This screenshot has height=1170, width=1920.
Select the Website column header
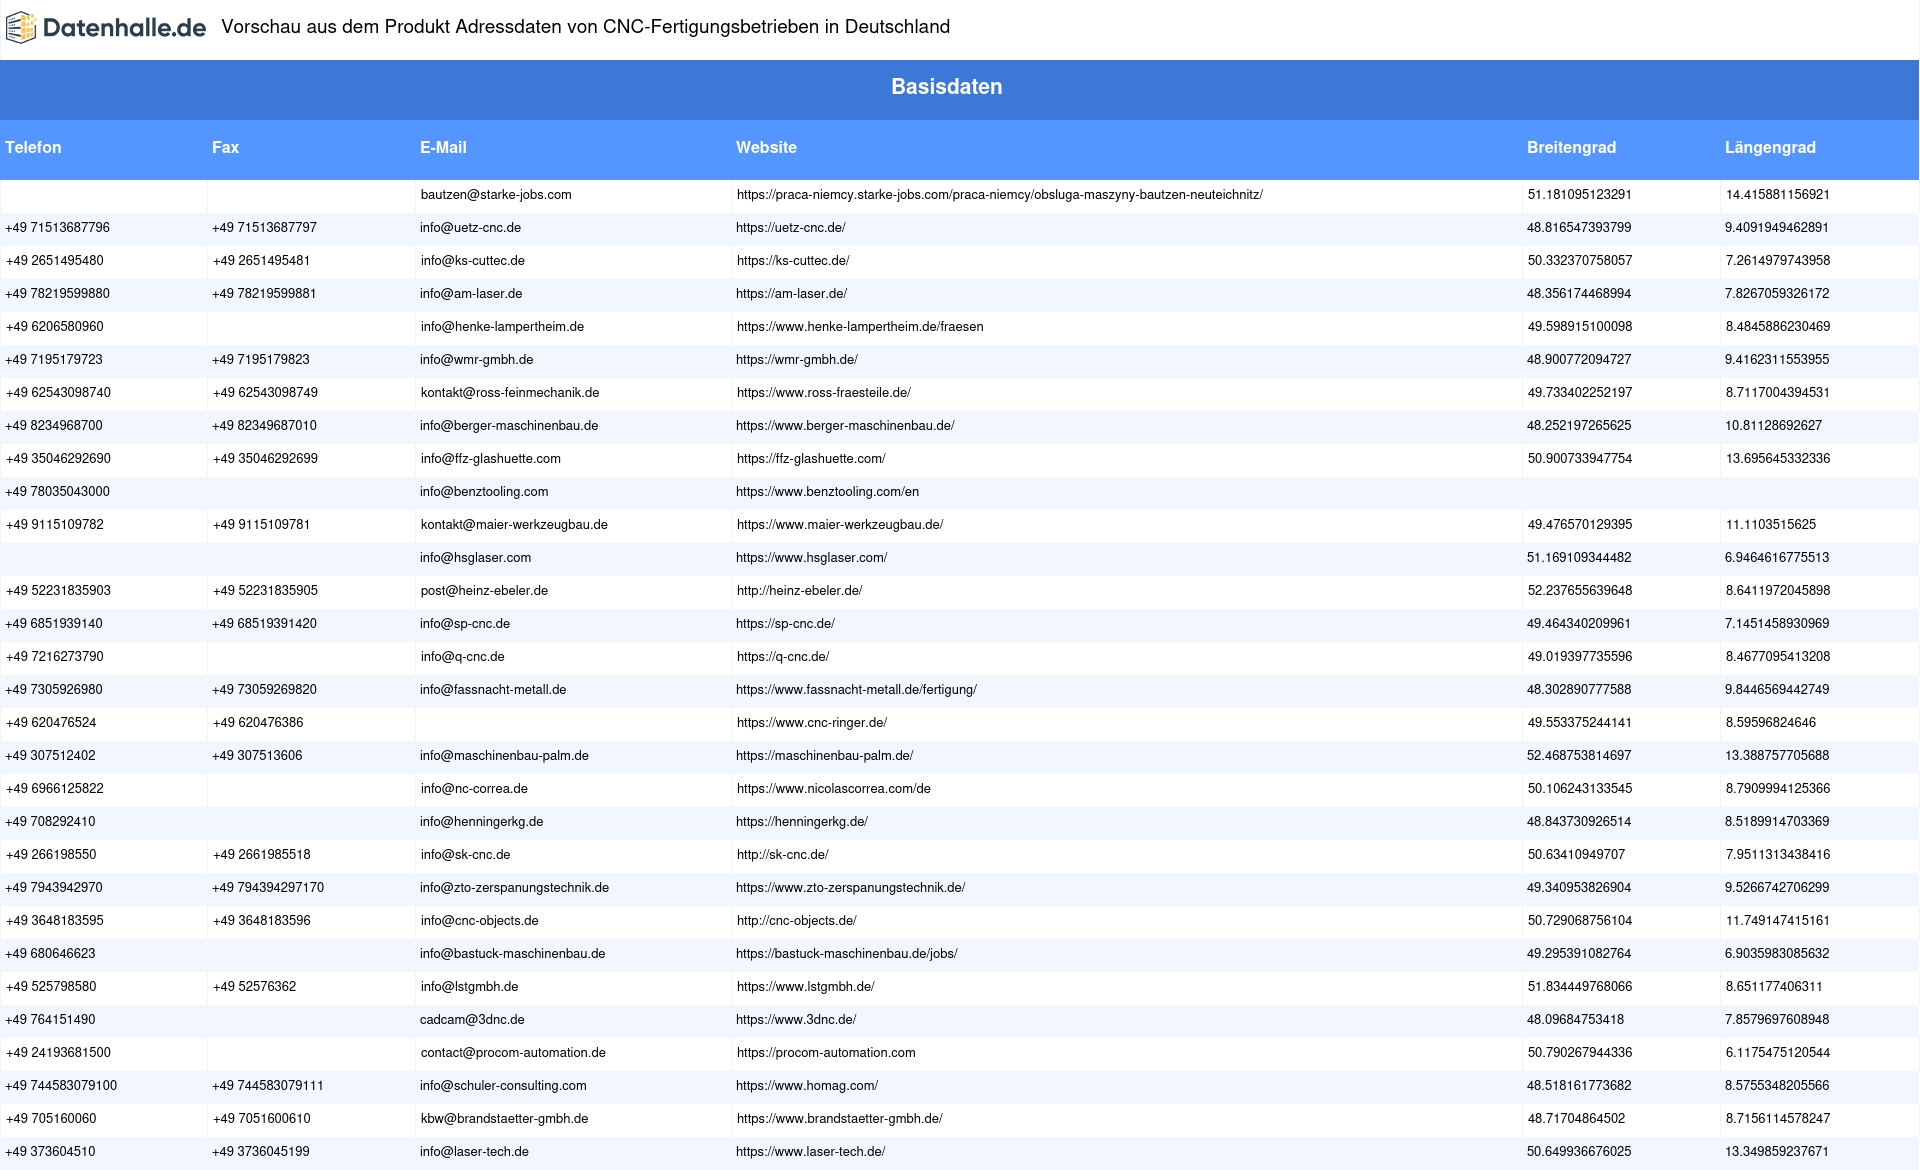pyautogui.click(x=766, y=147)
